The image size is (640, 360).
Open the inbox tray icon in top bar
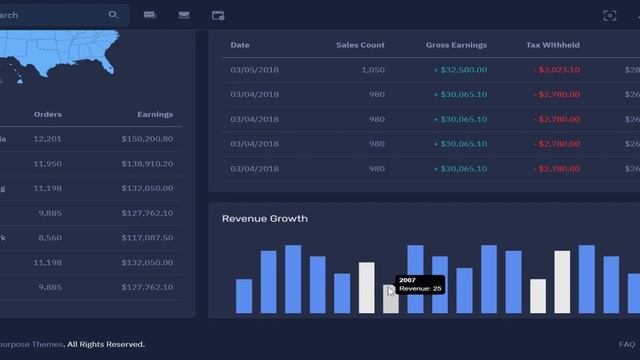point(184,16)
